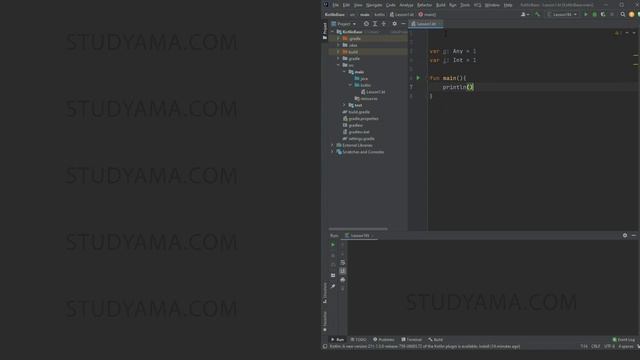Open the TODO tool window tab
Screen dimensions: 640x360
(359, 340)
